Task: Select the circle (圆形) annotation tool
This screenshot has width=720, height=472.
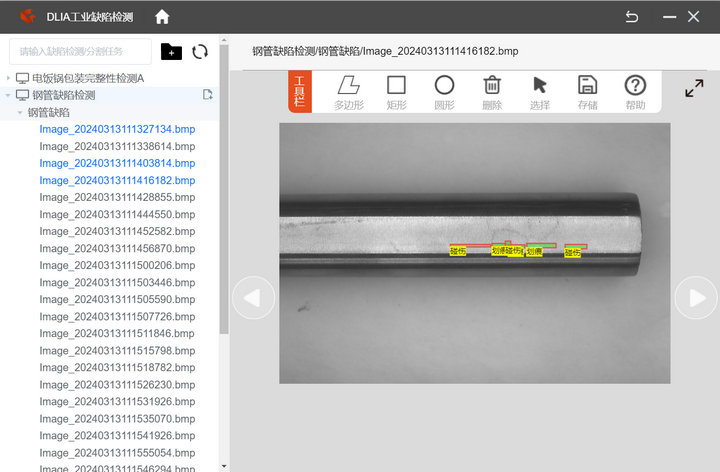Action: pyautogui.click(x=444, y=92)
